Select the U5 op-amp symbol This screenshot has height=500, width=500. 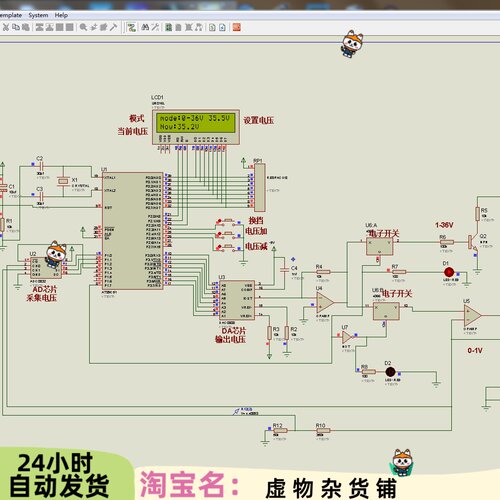[472, 315]
